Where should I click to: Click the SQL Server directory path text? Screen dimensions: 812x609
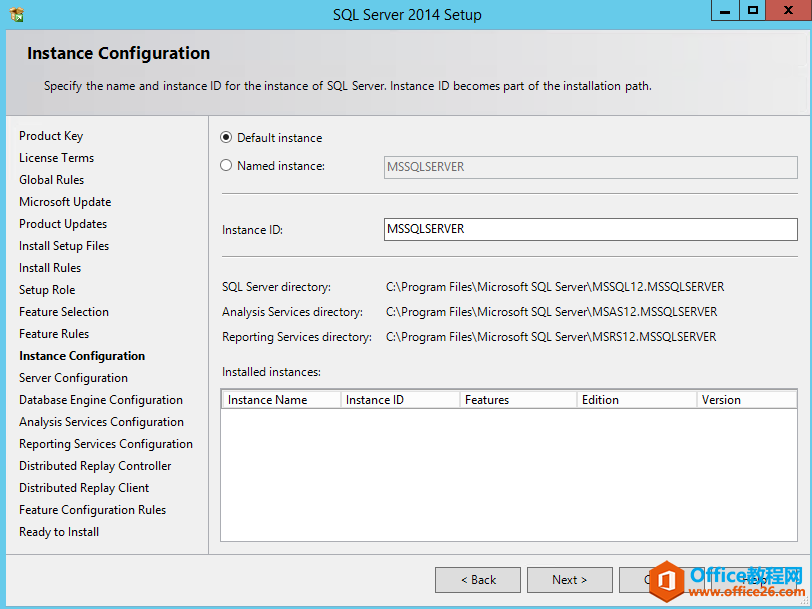point(555,287)
